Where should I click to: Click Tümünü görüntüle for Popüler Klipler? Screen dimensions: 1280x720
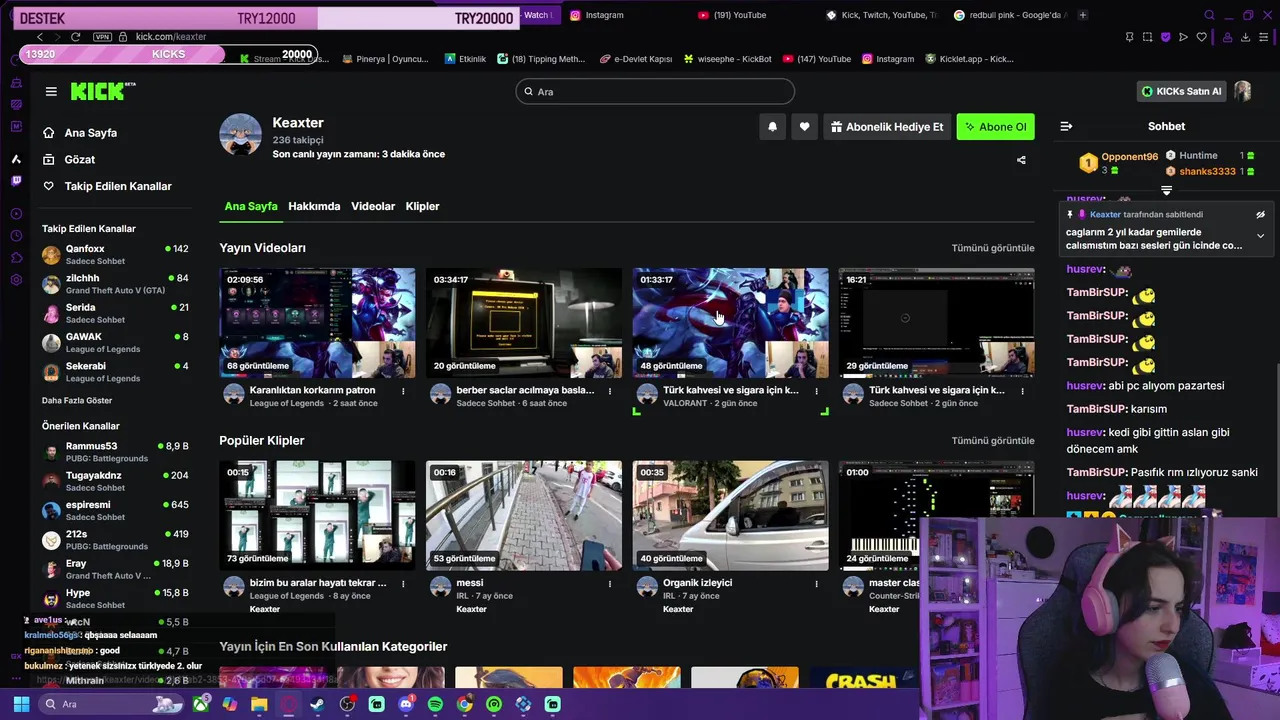point(993,440)
